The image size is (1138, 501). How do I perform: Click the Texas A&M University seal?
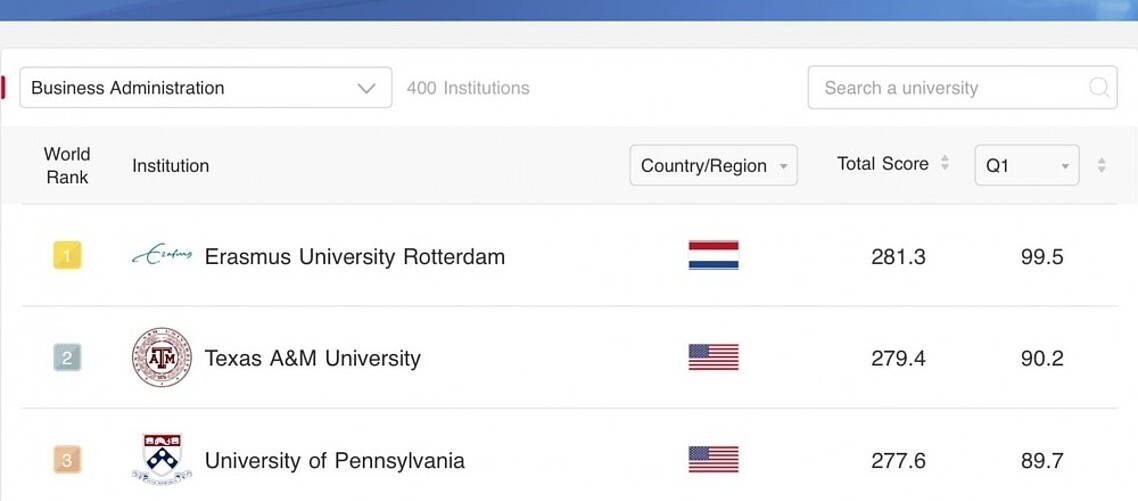tap(162, 357)
